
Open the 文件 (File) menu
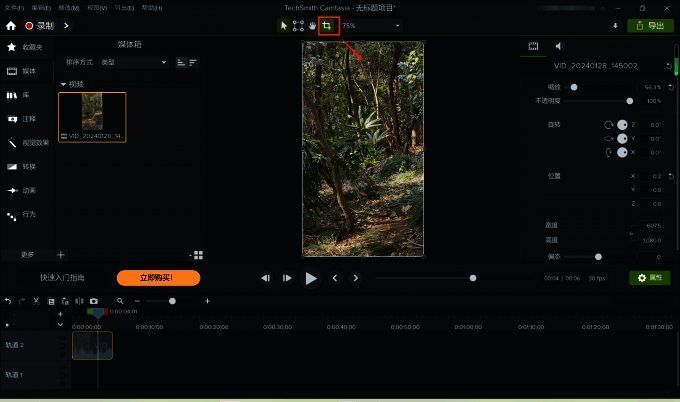tap(13, 7)
